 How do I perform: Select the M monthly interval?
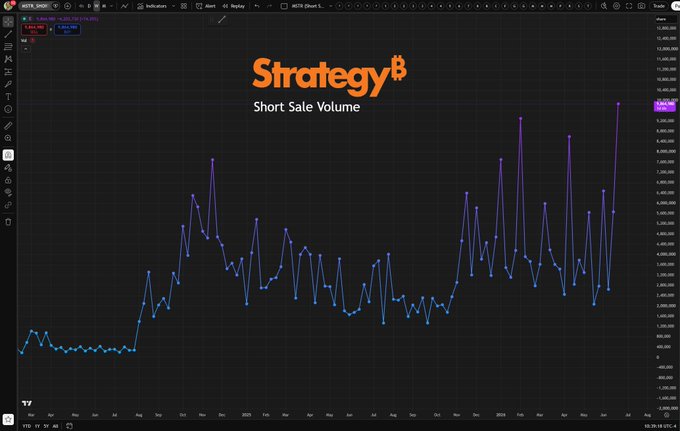tap(104, 6)
